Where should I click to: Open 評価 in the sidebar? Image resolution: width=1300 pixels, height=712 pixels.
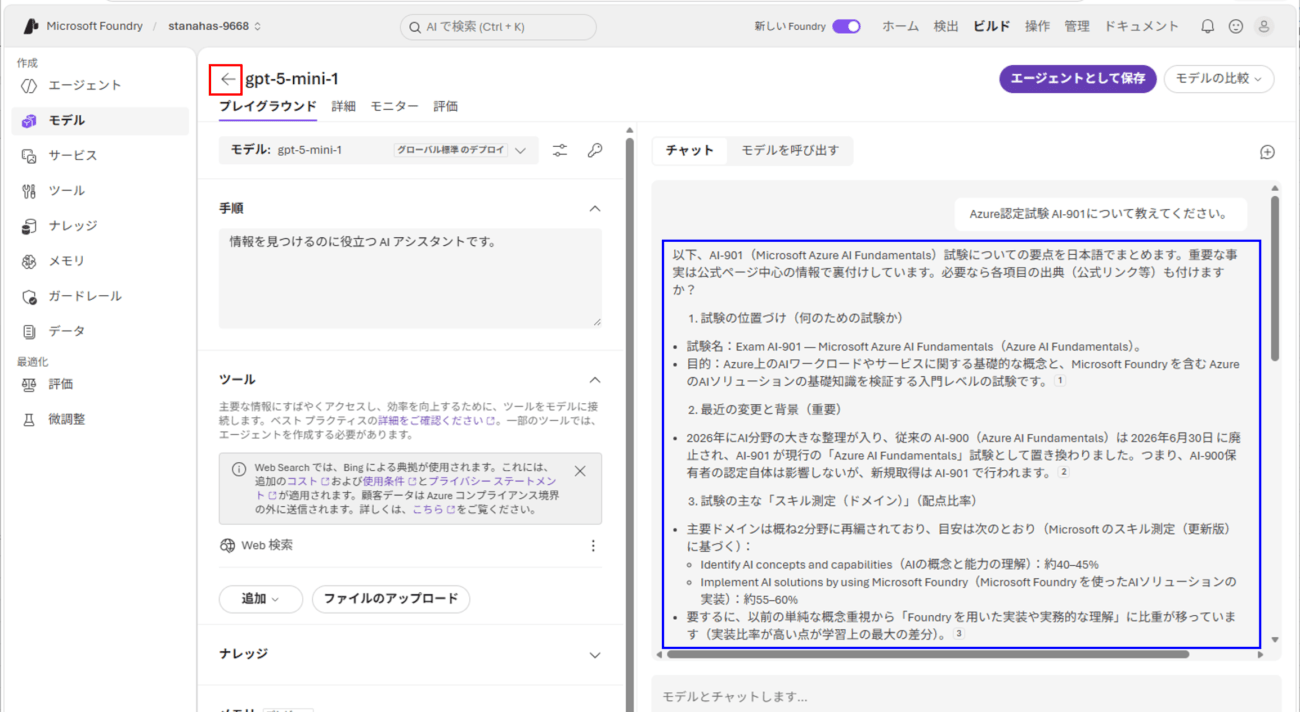pos(100,384)
